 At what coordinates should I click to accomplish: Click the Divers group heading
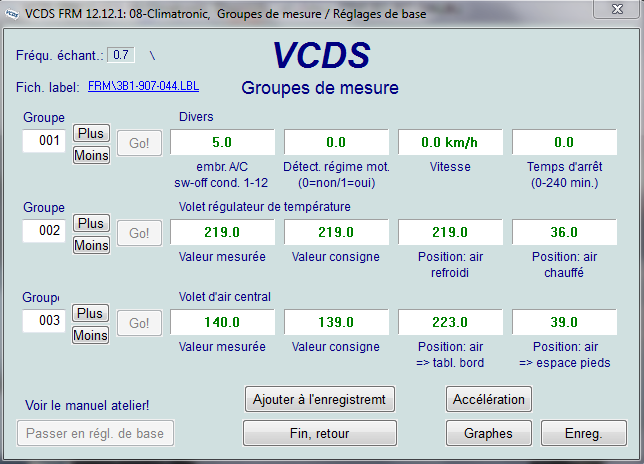coord(196,117)
